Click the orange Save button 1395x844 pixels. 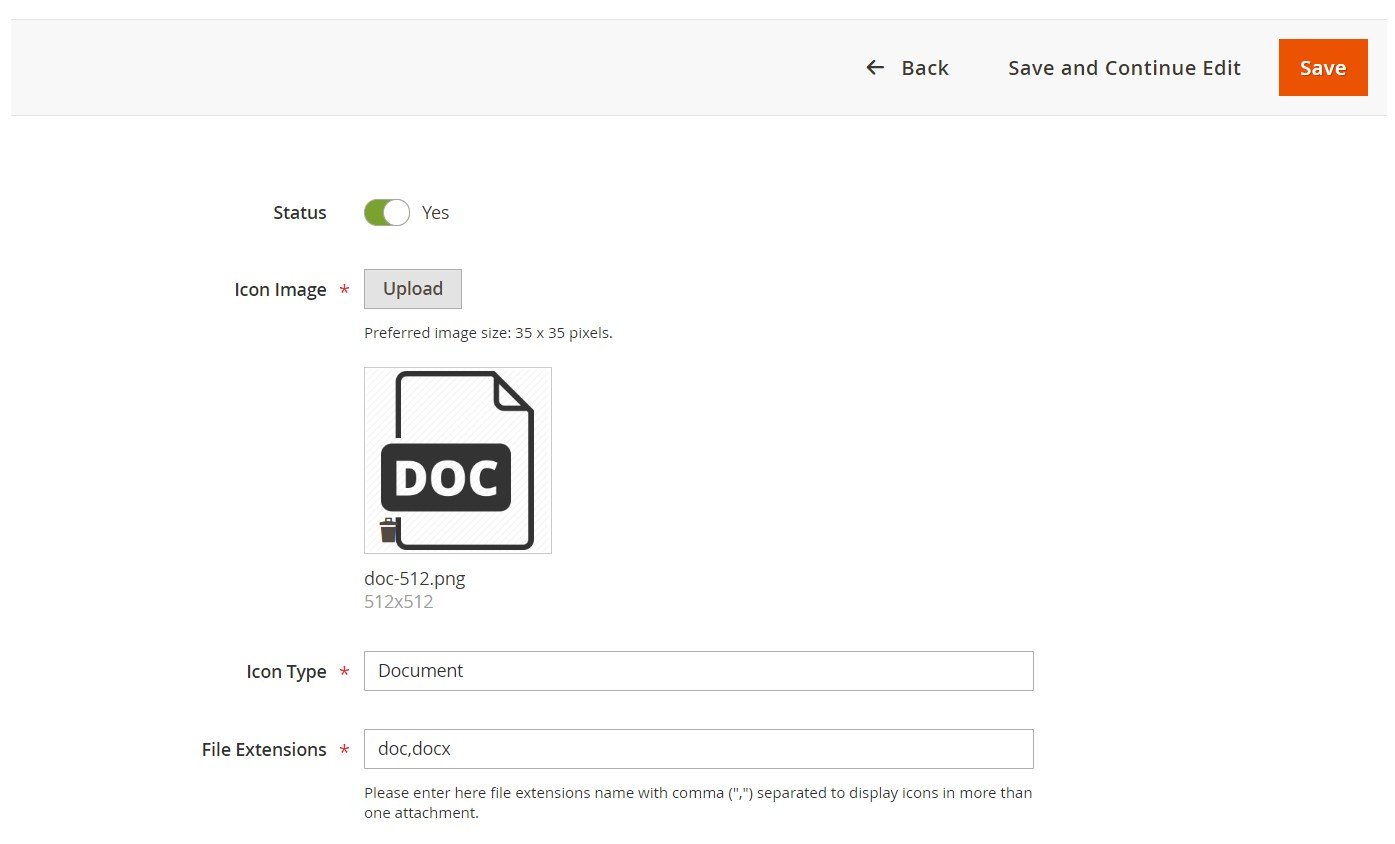click(1322, 68)
